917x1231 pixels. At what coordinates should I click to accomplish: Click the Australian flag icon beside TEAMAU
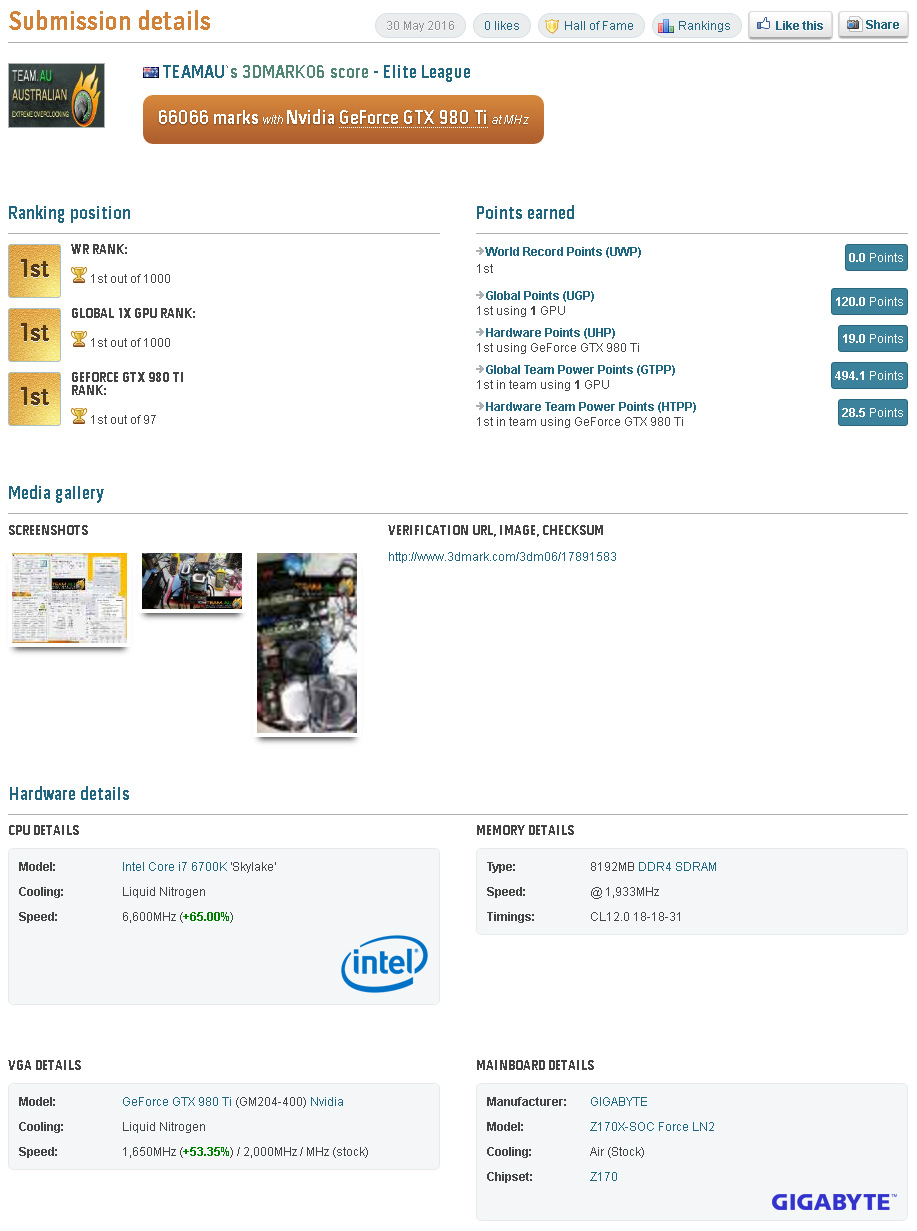[151, 72]
